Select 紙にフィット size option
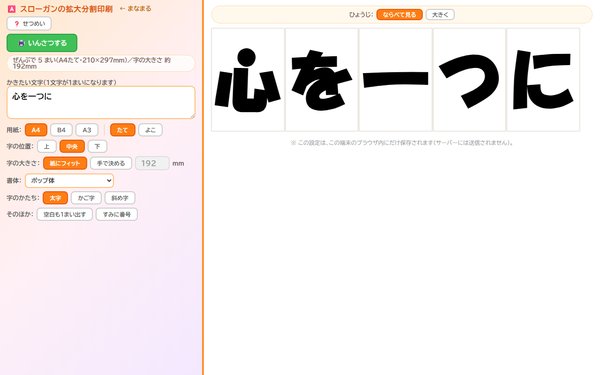The height and width of the screenshot is (375, 600). click(x=65, y=163)
